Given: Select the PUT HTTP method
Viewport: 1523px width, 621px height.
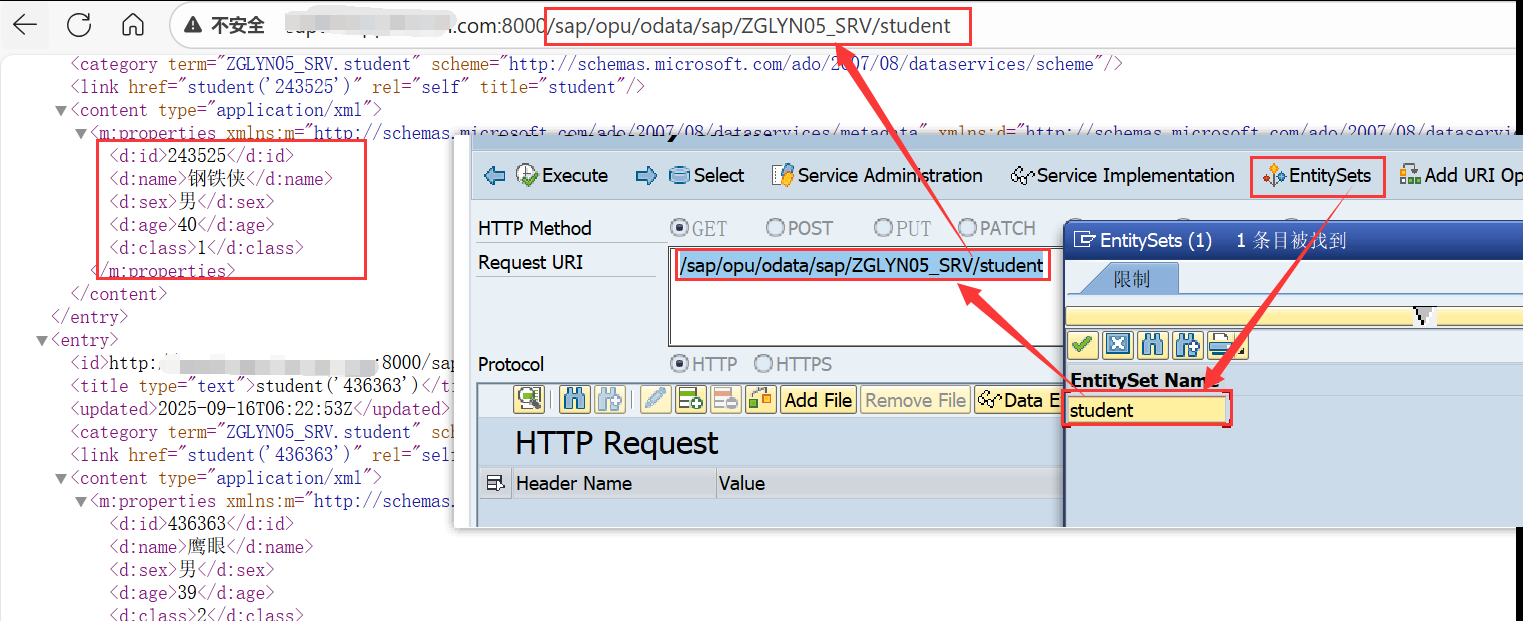Looking at the screenshot, I should point(903,229).
